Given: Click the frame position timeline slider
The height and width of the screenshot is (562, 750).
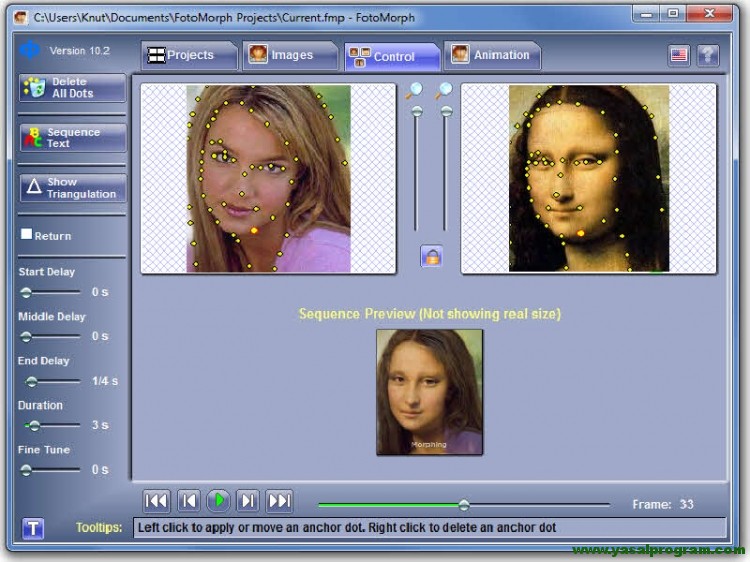Looking at the screenshot, I should tap(464, 505).
